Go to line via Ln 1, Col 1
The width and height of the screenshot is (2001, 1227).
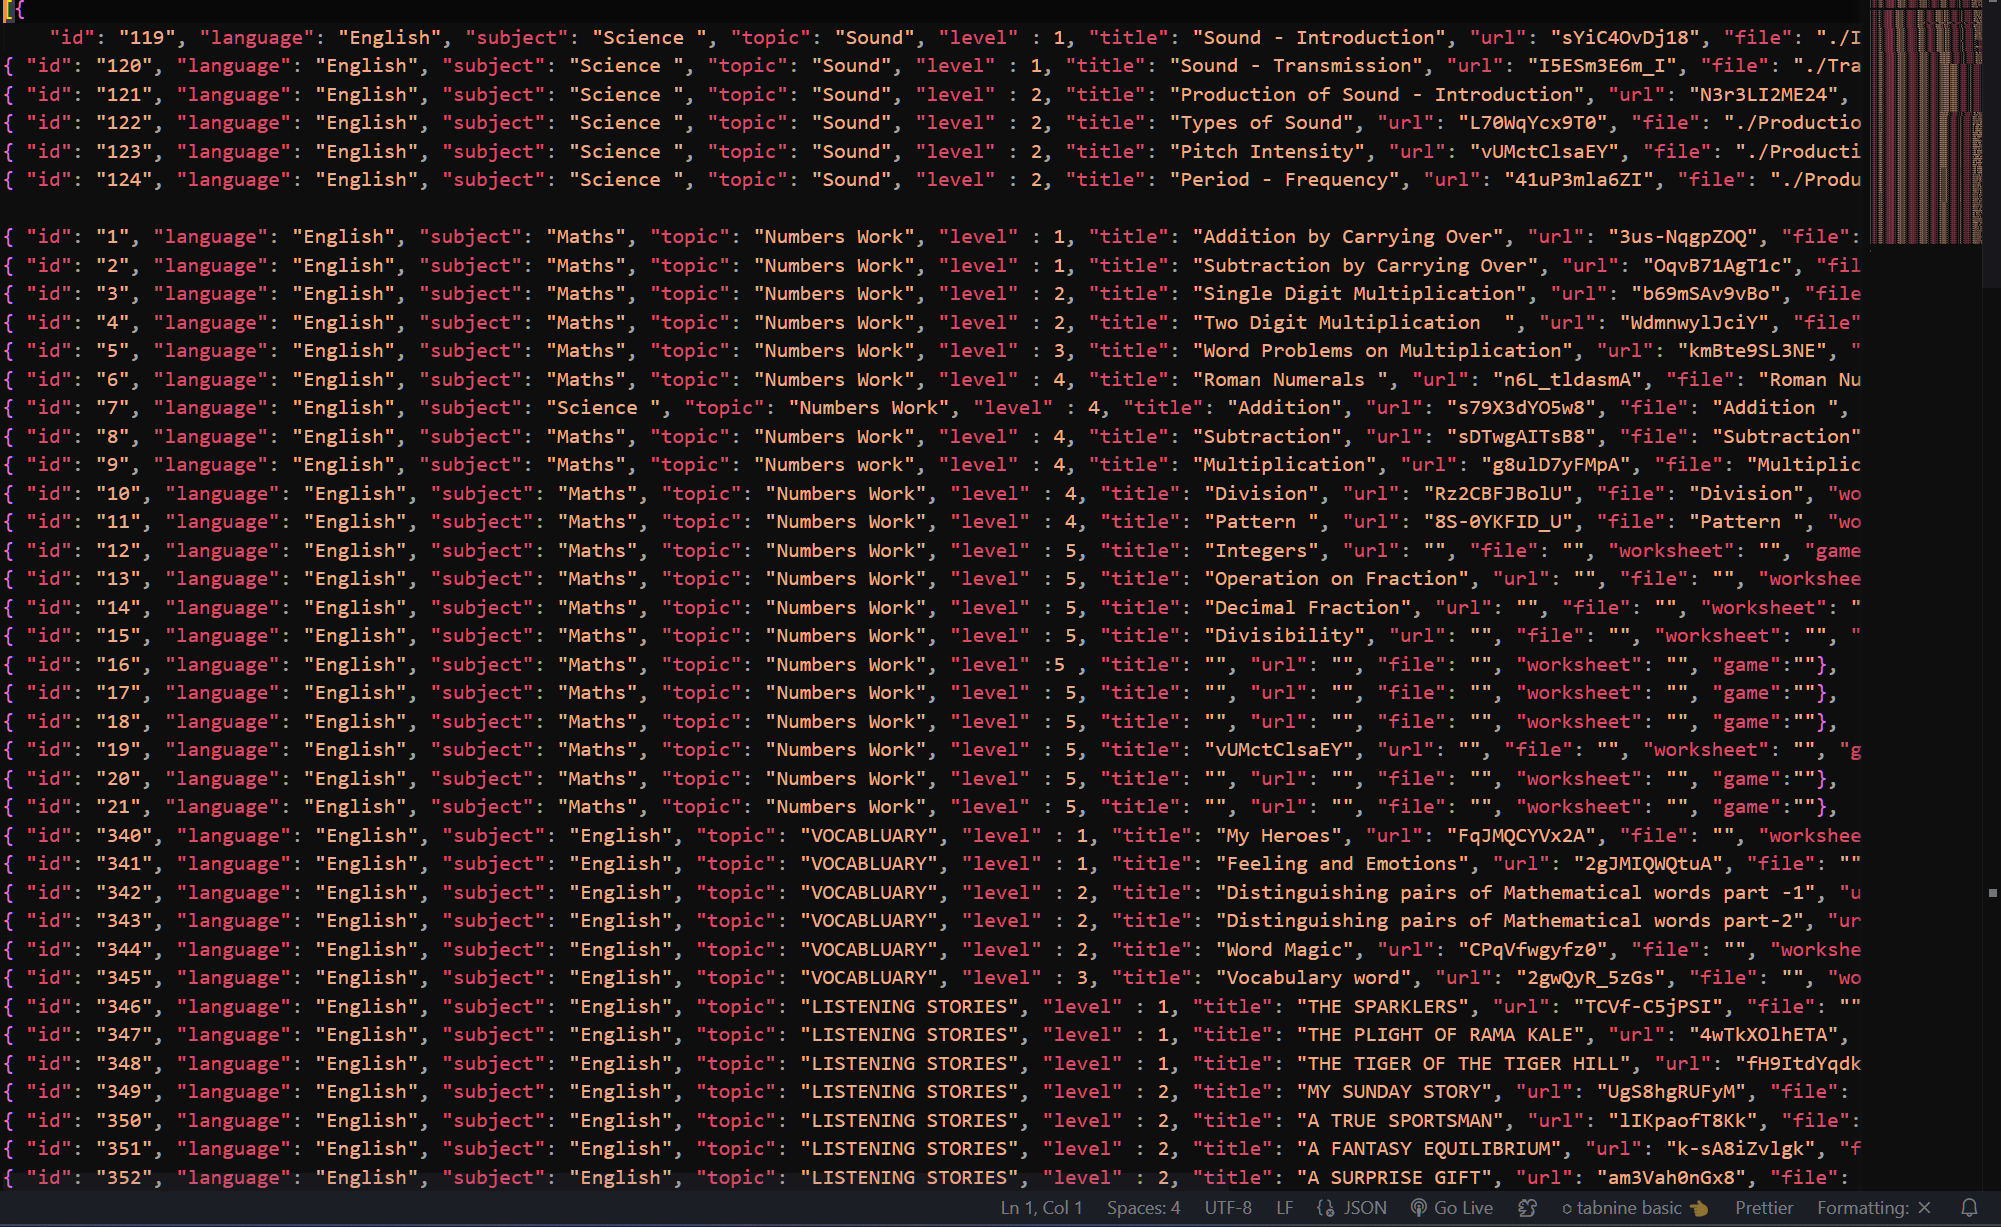(x=1041, y=1208)
